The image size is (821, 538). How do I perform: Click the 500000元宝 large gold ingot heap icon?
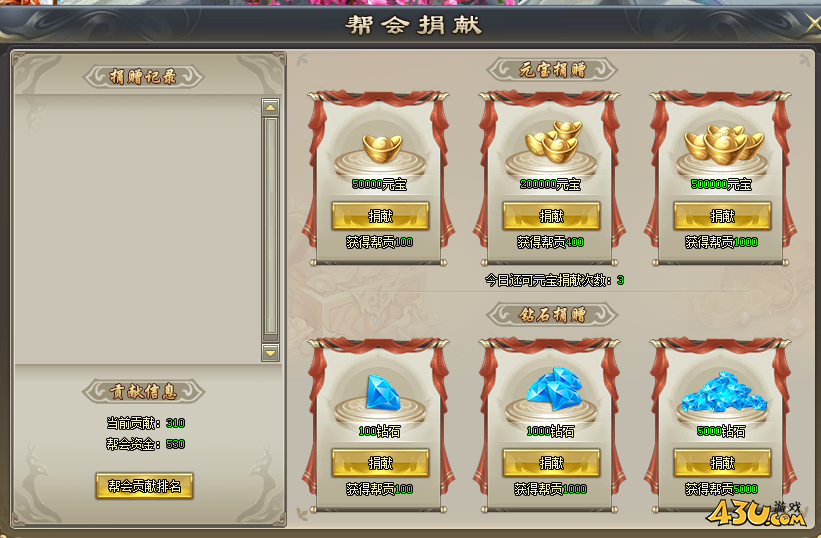724,144
